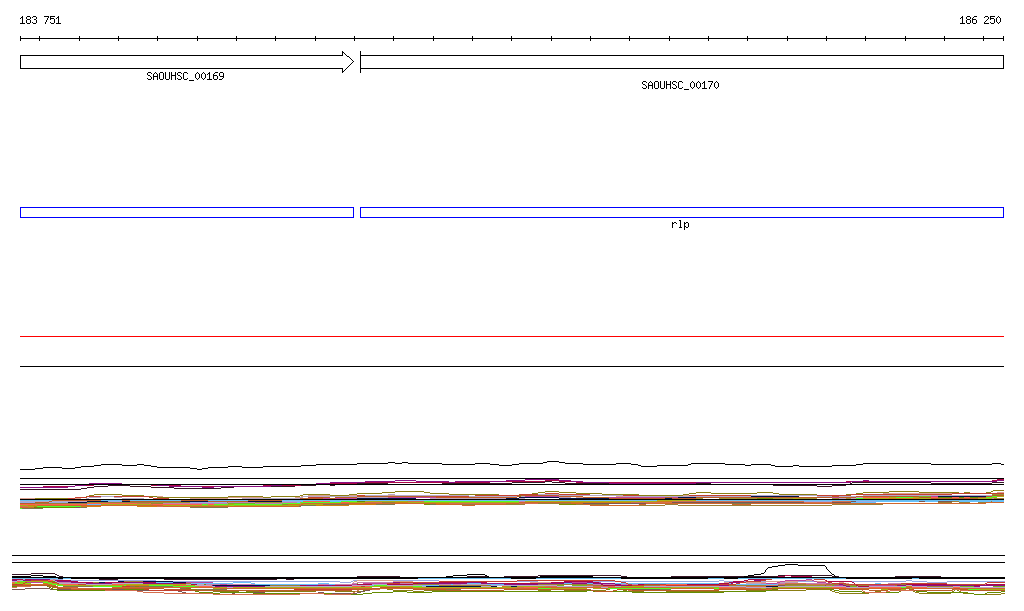Click the SAOUHSC_00169 gene label text

[185, 76]
